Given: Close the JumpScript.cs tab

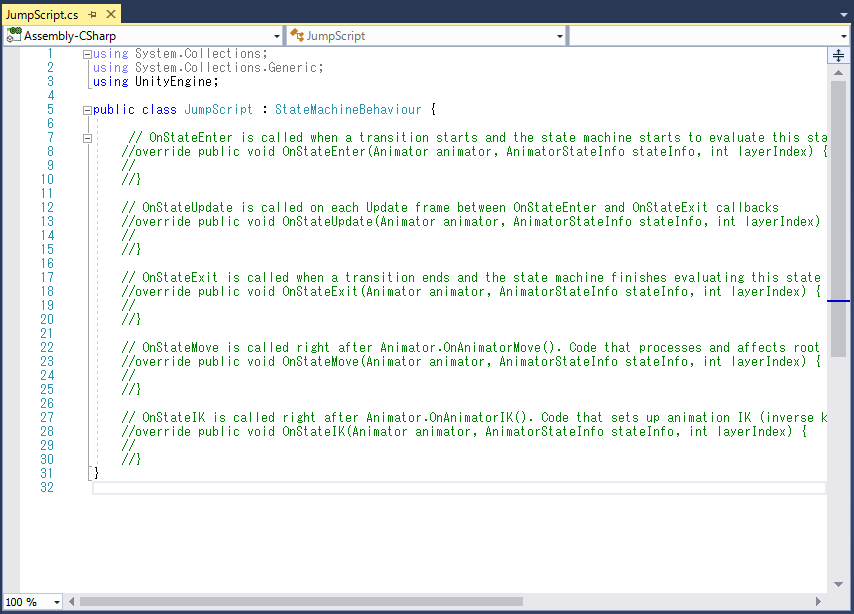Looking at the screenshot, I should [x=111, y=14].
